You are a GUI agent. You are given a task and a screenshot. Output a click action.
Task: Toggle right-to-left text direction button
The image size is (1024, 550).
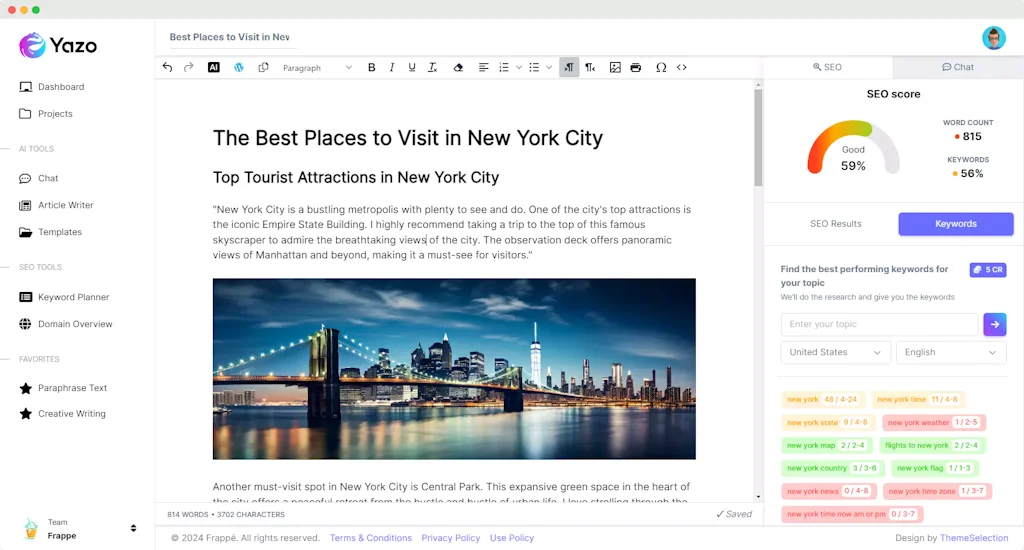pos(590,68)
